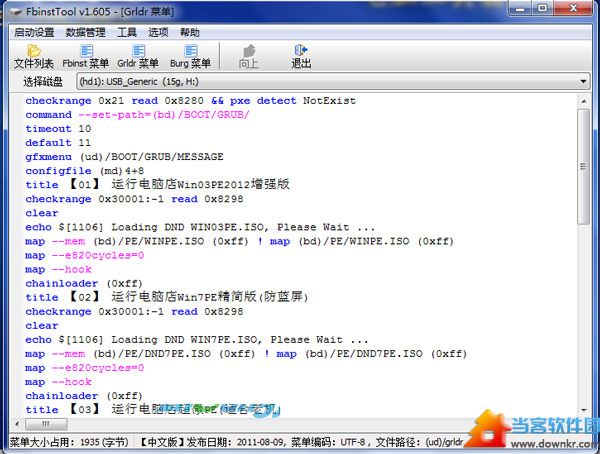The height and width of the screenshot is (454, 600).
Task: Click the dropdown arrow of the disk selector
Action: [583, 82]
